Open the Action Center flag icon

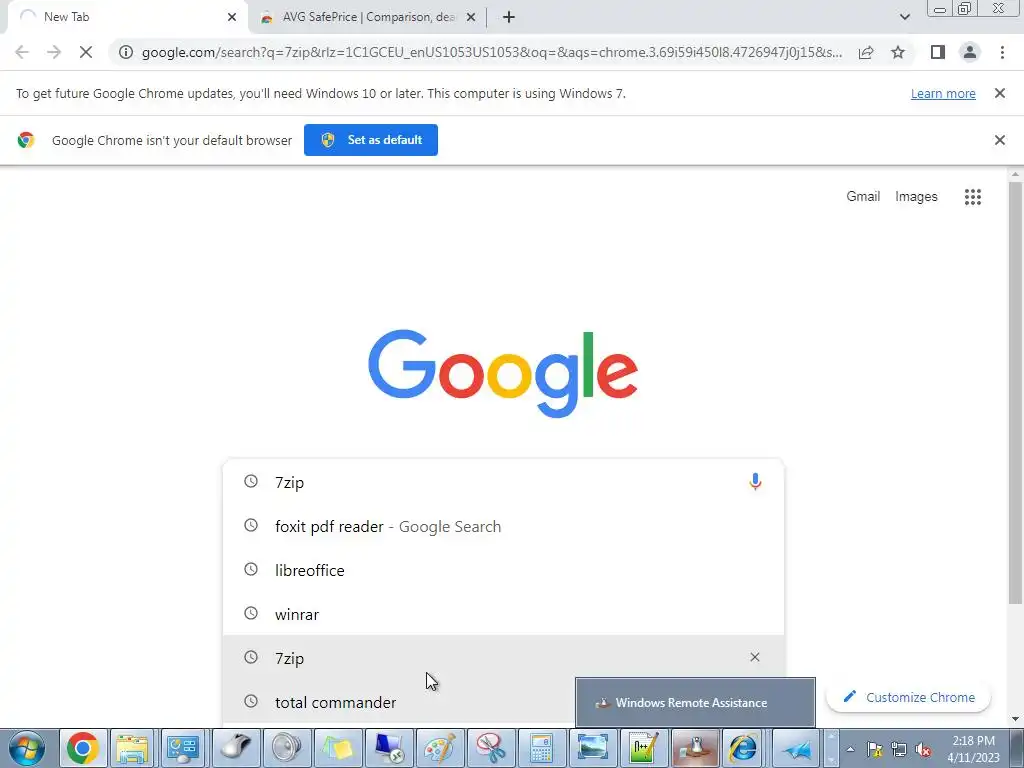874,750
